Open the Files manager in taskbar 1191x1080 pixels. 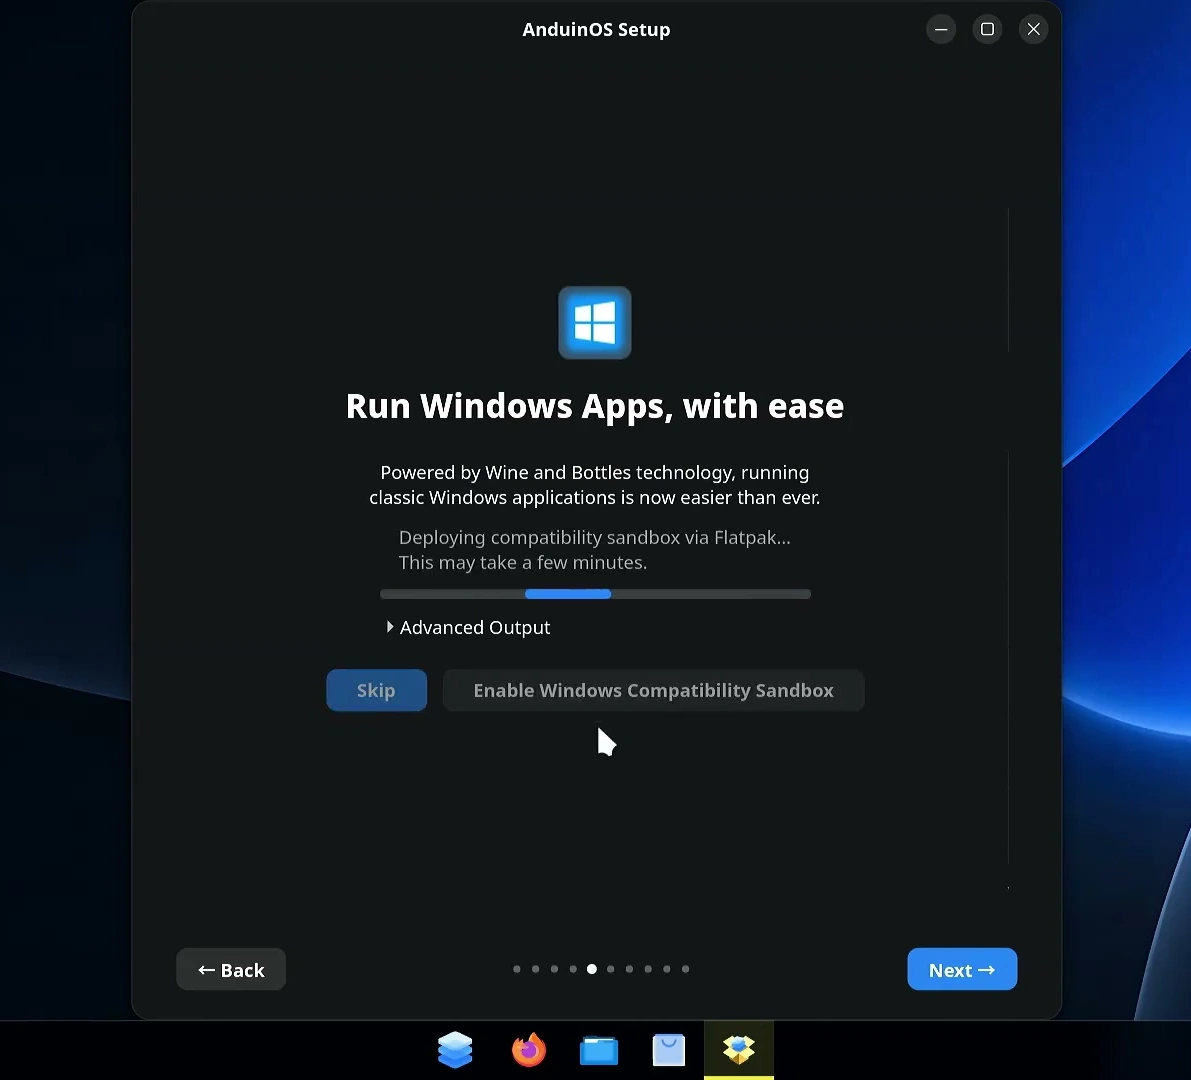click(599, 1050)
